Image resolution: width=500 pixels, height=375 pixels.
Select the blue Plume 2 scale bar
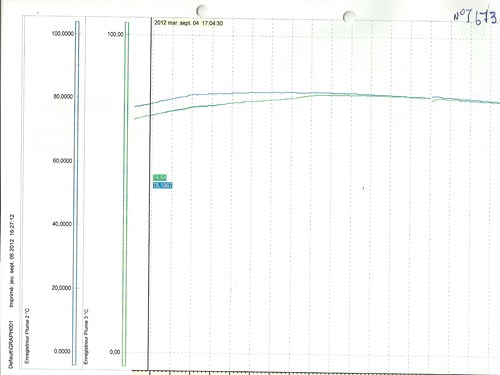pyautogui.click(x=76, y=193)
